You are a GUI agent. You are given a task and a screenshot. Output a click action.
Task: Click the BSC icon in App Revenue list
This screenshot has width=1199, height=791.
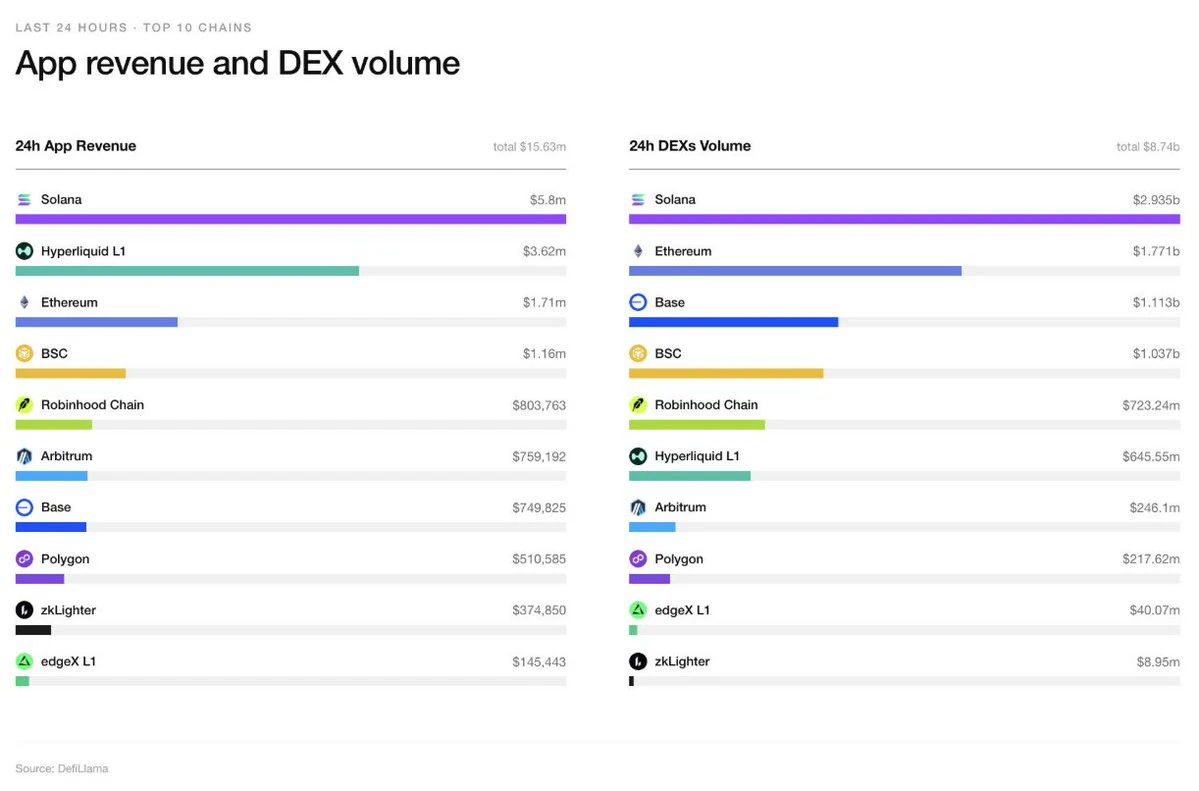click(x=24, y=353)
